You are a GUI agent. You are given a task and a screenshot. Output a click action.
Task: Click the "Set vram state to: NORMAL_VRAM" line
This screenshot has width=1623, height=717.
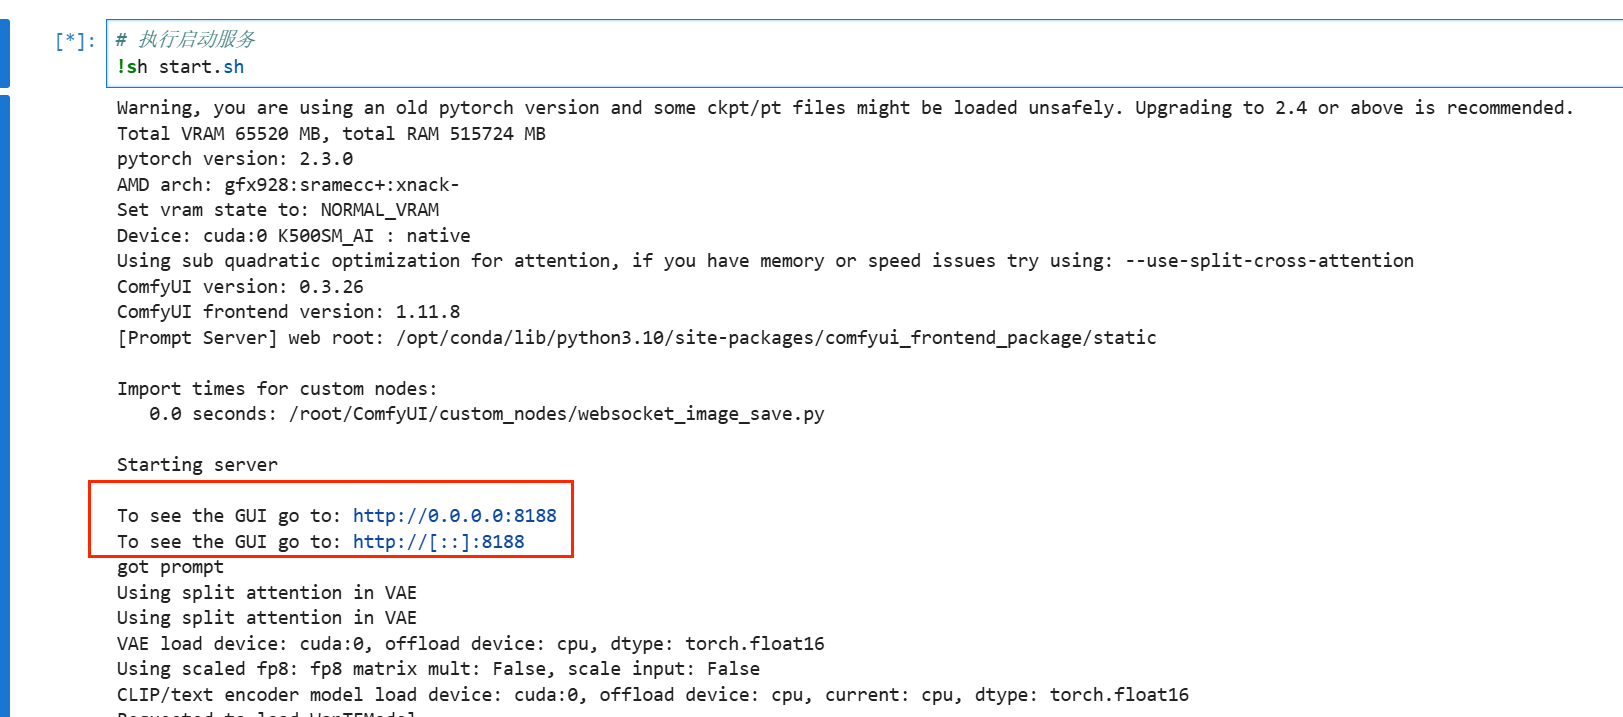pyautogui.click(x=277, y=210)
